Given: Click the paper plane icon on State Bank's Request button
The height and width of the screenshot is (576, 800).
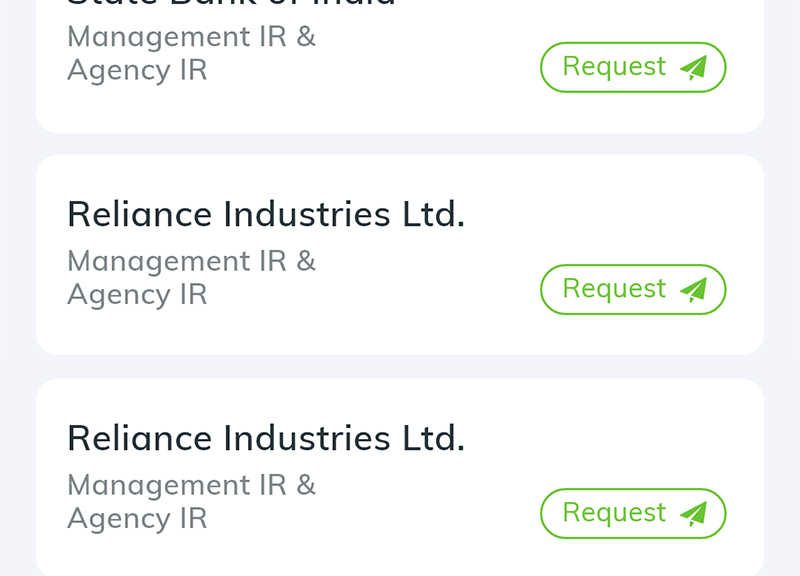Looking at the screenshot, I should [694, 67].
